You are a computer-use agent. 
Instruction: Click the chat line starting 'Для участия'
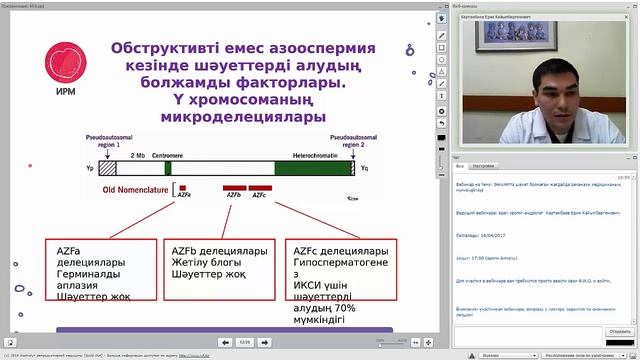click(x=533, y=281)
